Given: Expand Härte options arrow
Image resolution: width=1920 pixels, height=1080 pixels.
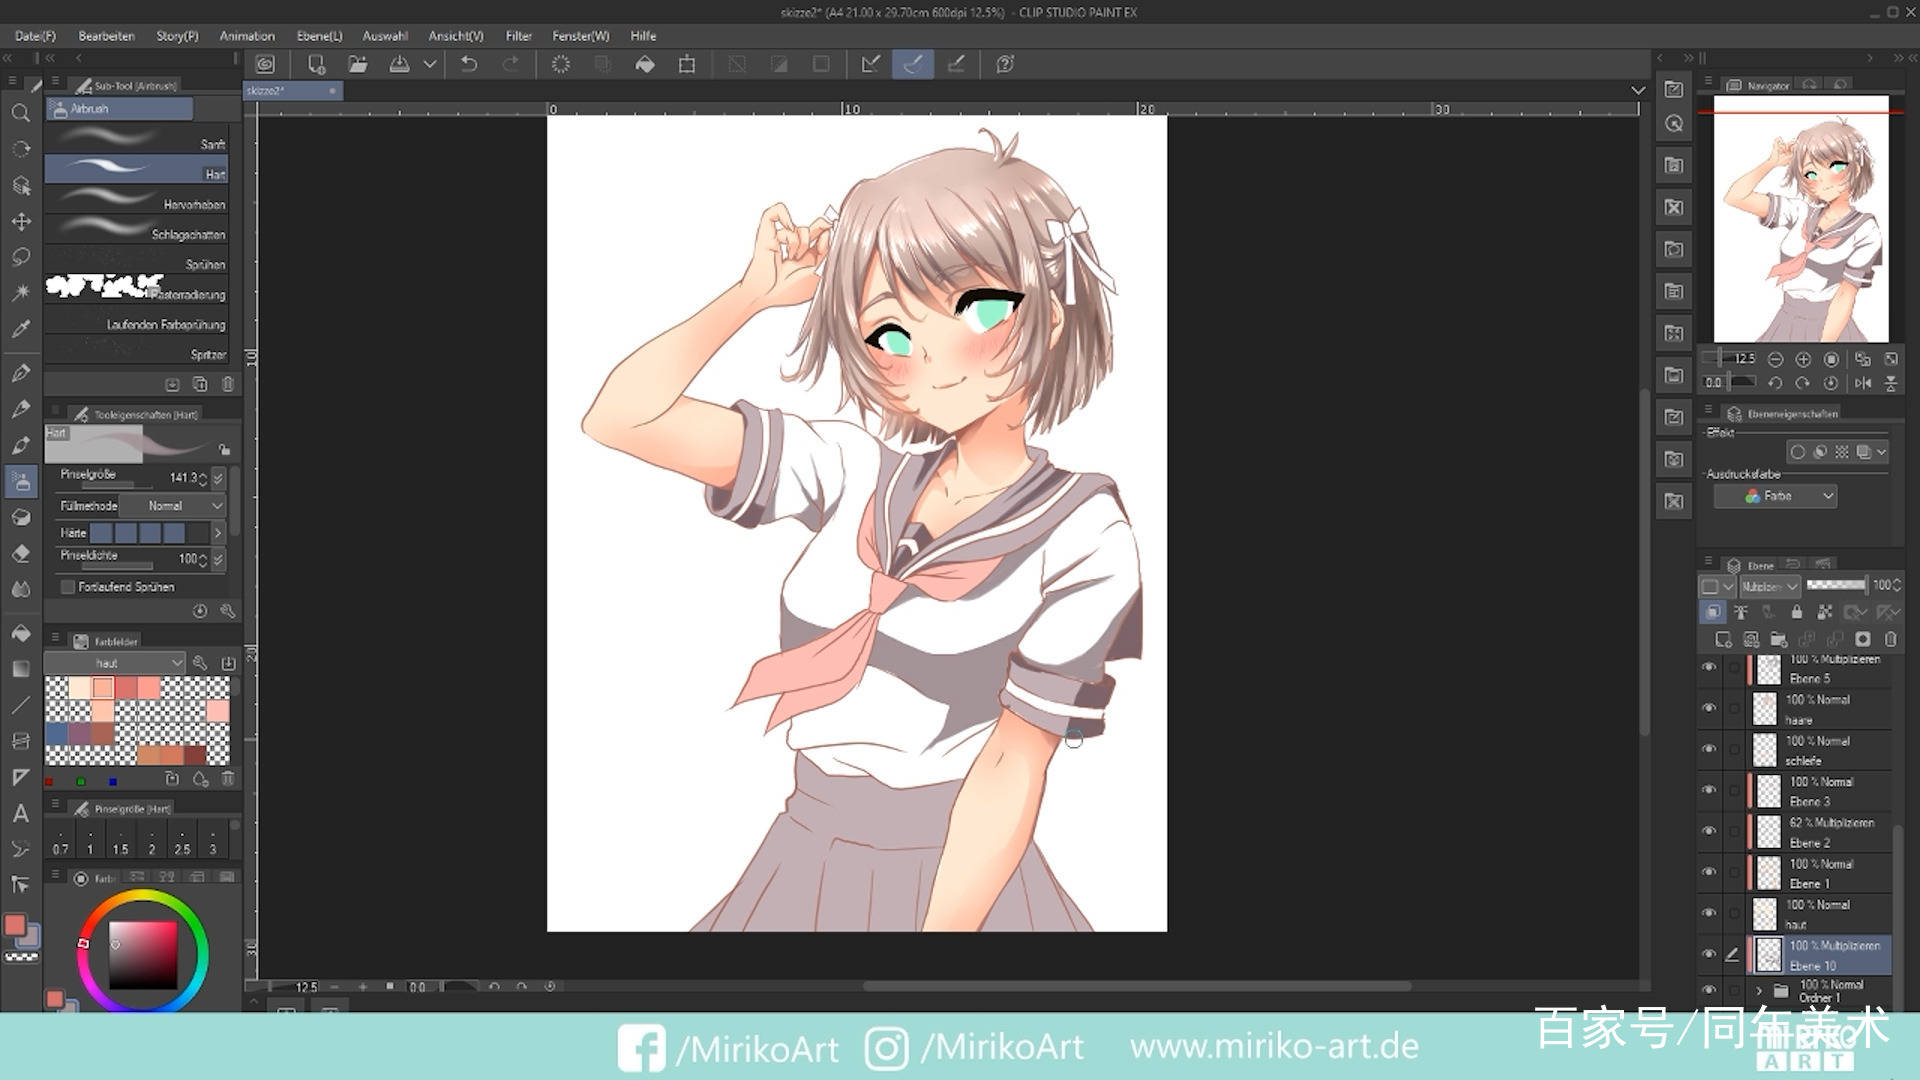Looking at the screenshot, I should tap(218, 533).
